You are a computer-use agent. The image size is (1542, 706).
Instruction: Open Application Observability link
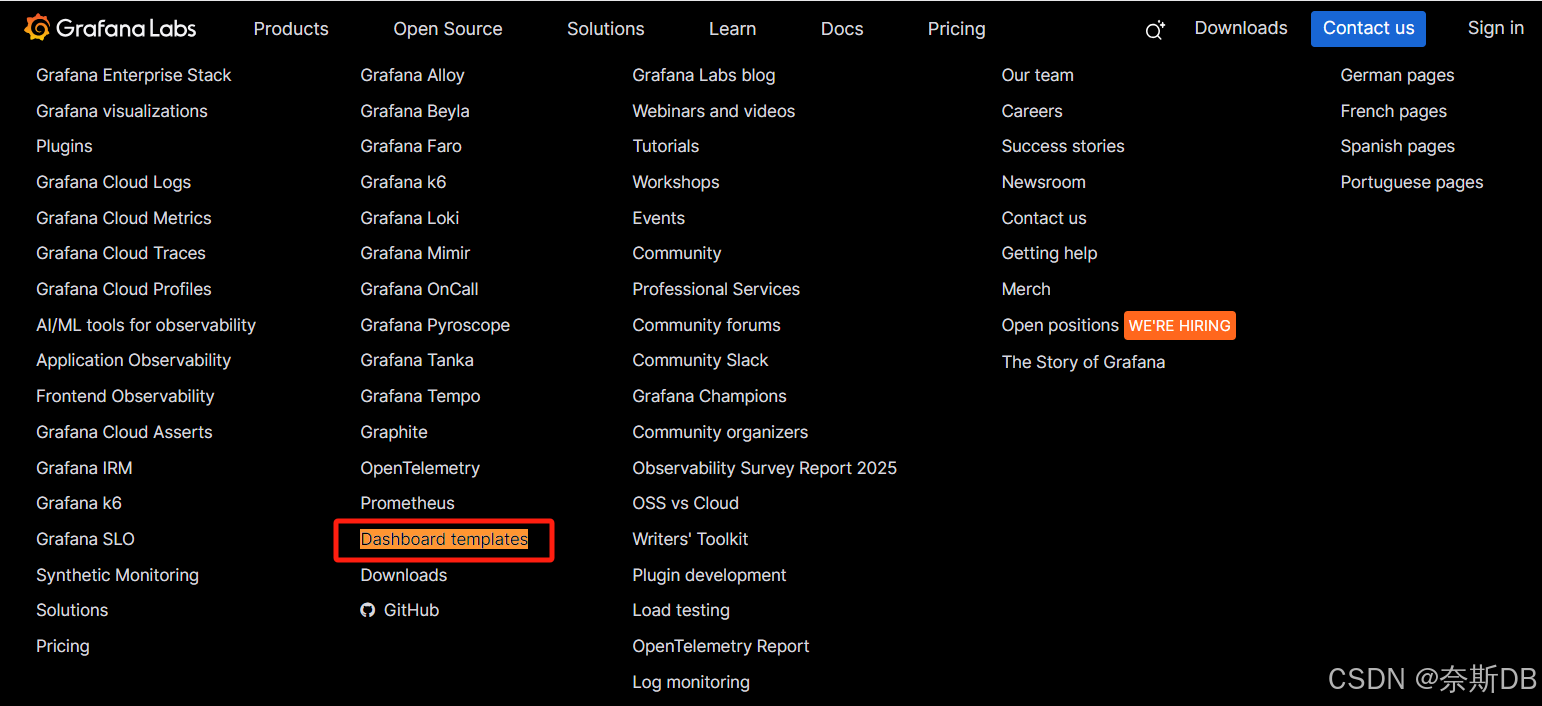pos(134,360)
